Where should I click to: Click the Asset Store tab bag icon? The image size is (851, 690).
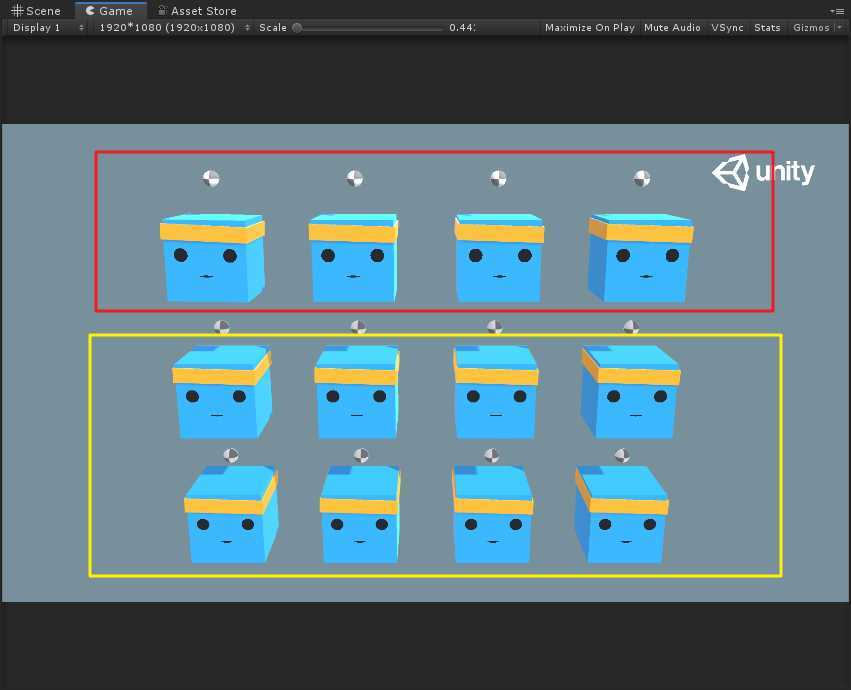point(162,10)
